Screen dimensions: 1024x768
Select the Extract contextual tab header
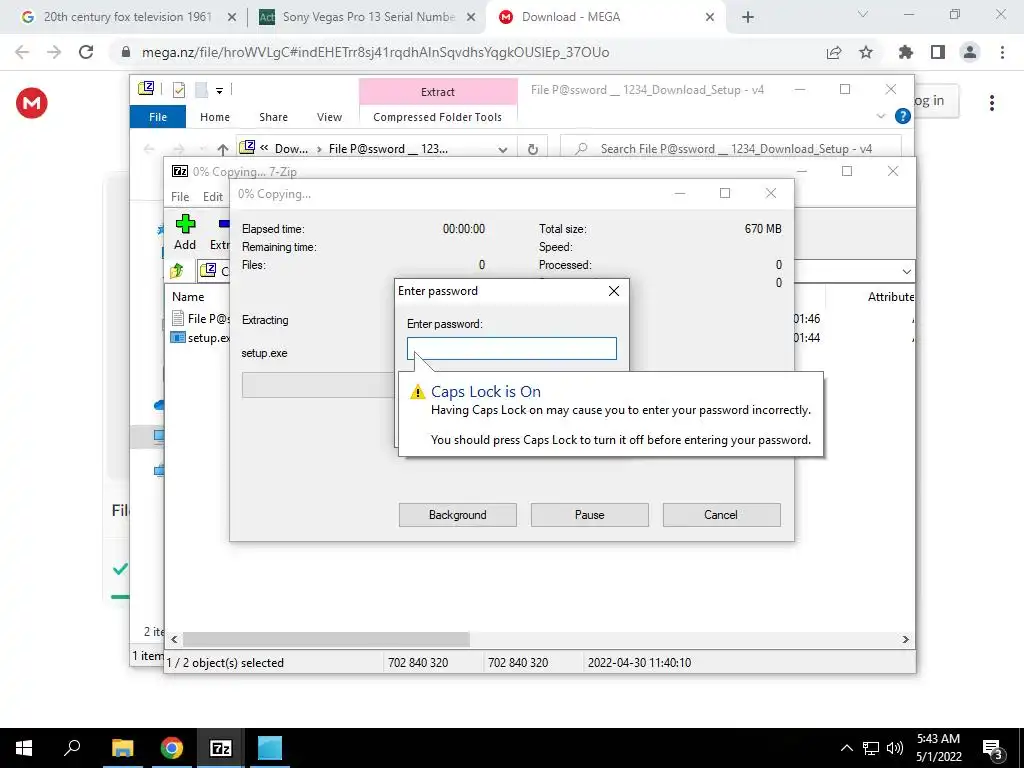click(x=438, y=91)
